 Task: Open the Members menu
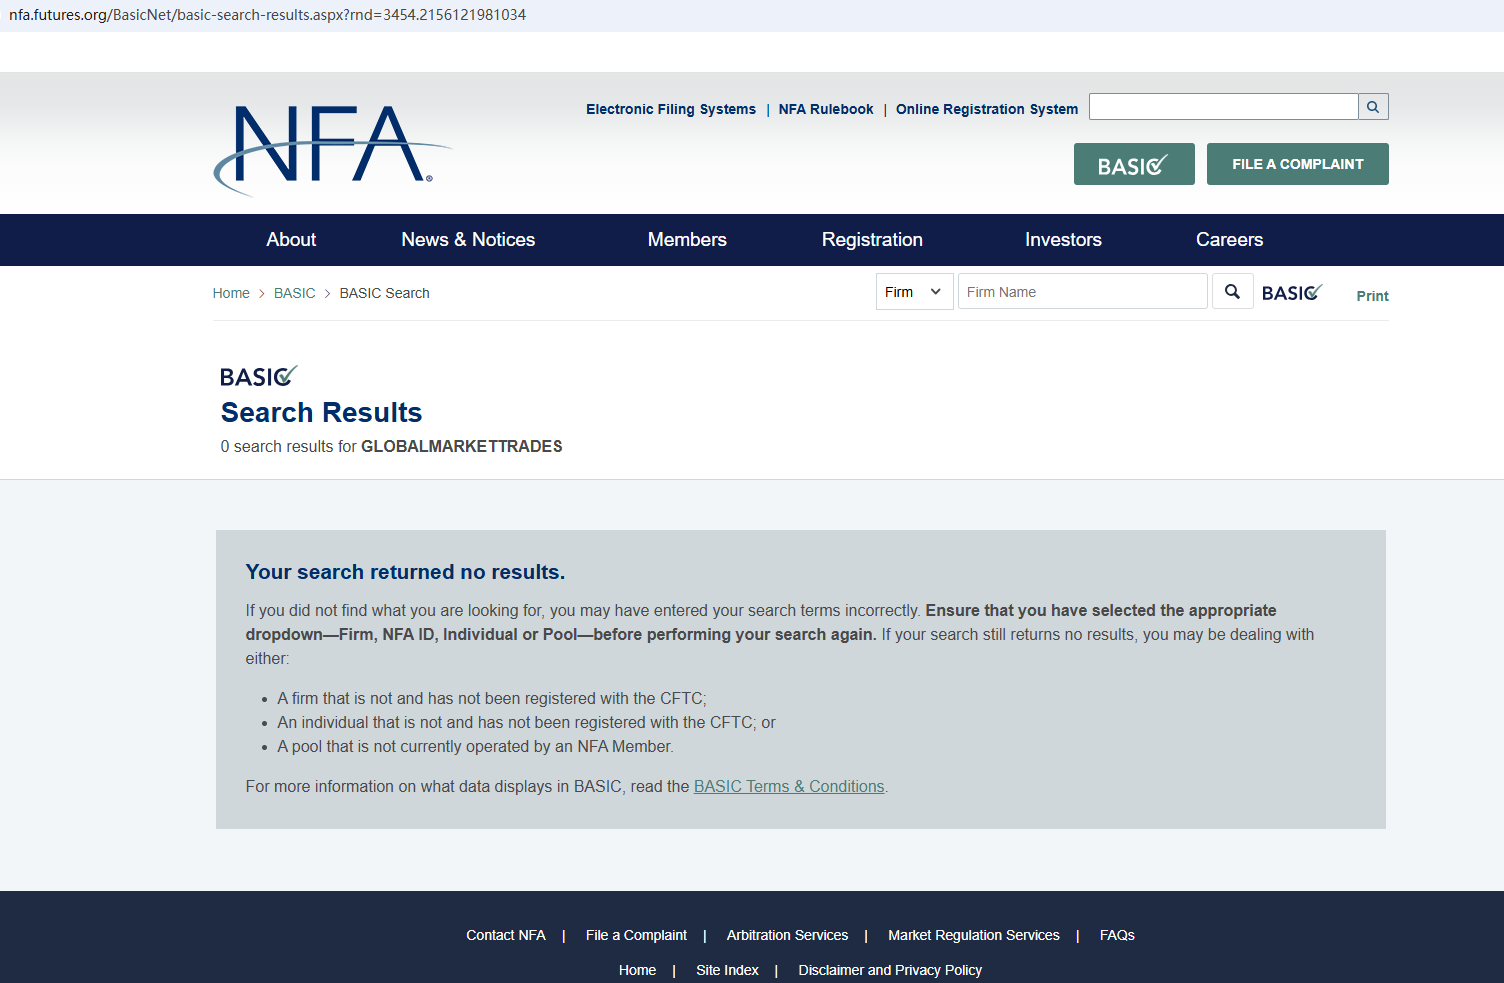point(687,240)
